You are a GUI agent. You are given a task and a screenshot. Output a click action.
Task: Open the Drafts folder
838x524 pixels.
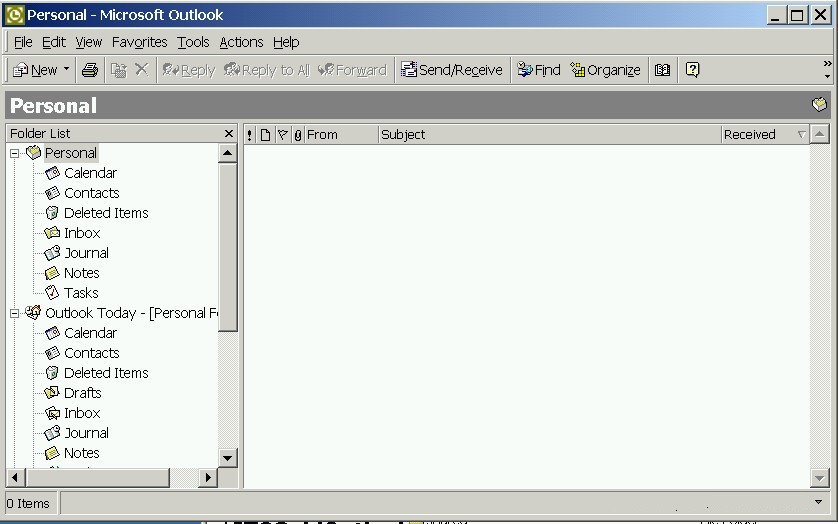[x=82, y=393]
